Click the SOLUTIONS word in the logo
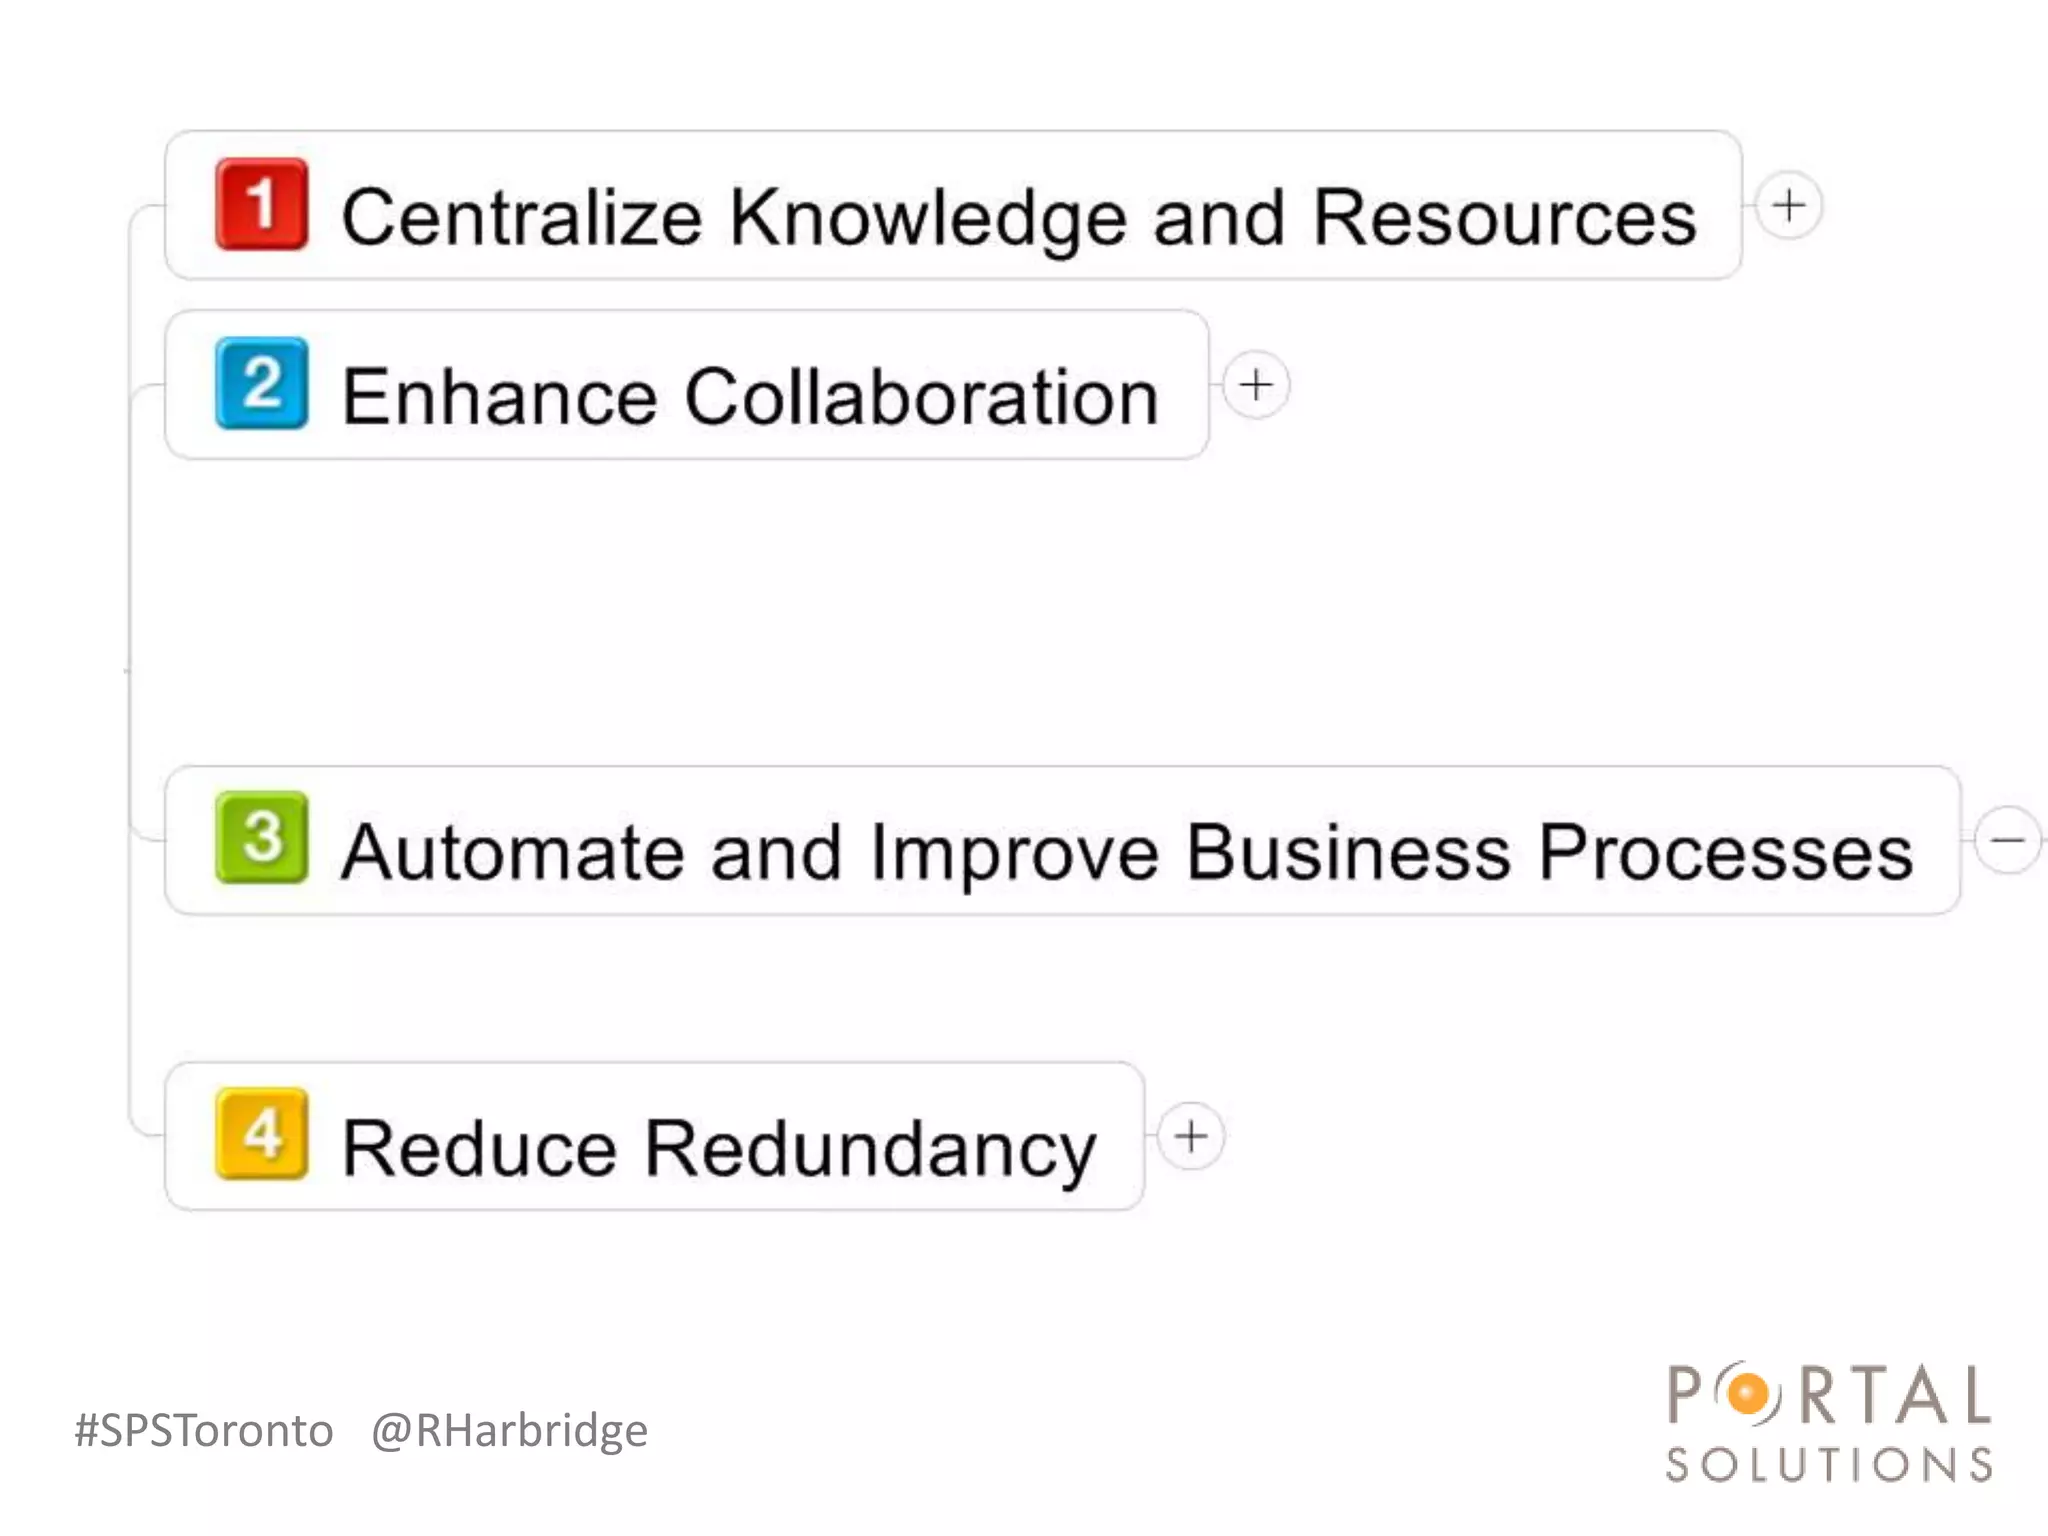This screenshot has height=1536, width=2048. point(1829,1465)
